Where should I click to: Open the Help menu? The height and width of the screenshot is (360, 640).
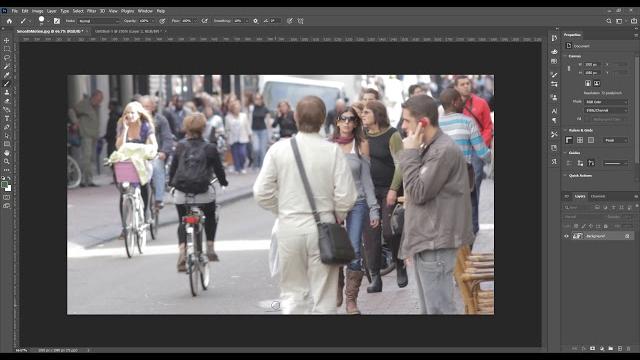pos(161,11)
